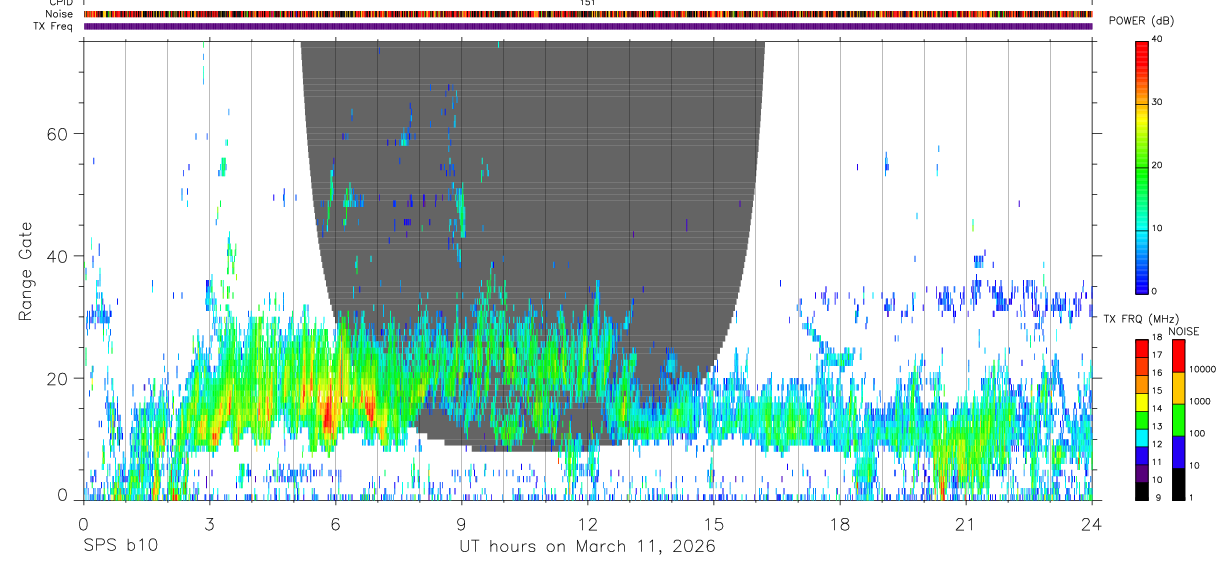Click the purple TX Freq strip bar
1228x567 pixels.
[x=588, y=26]
